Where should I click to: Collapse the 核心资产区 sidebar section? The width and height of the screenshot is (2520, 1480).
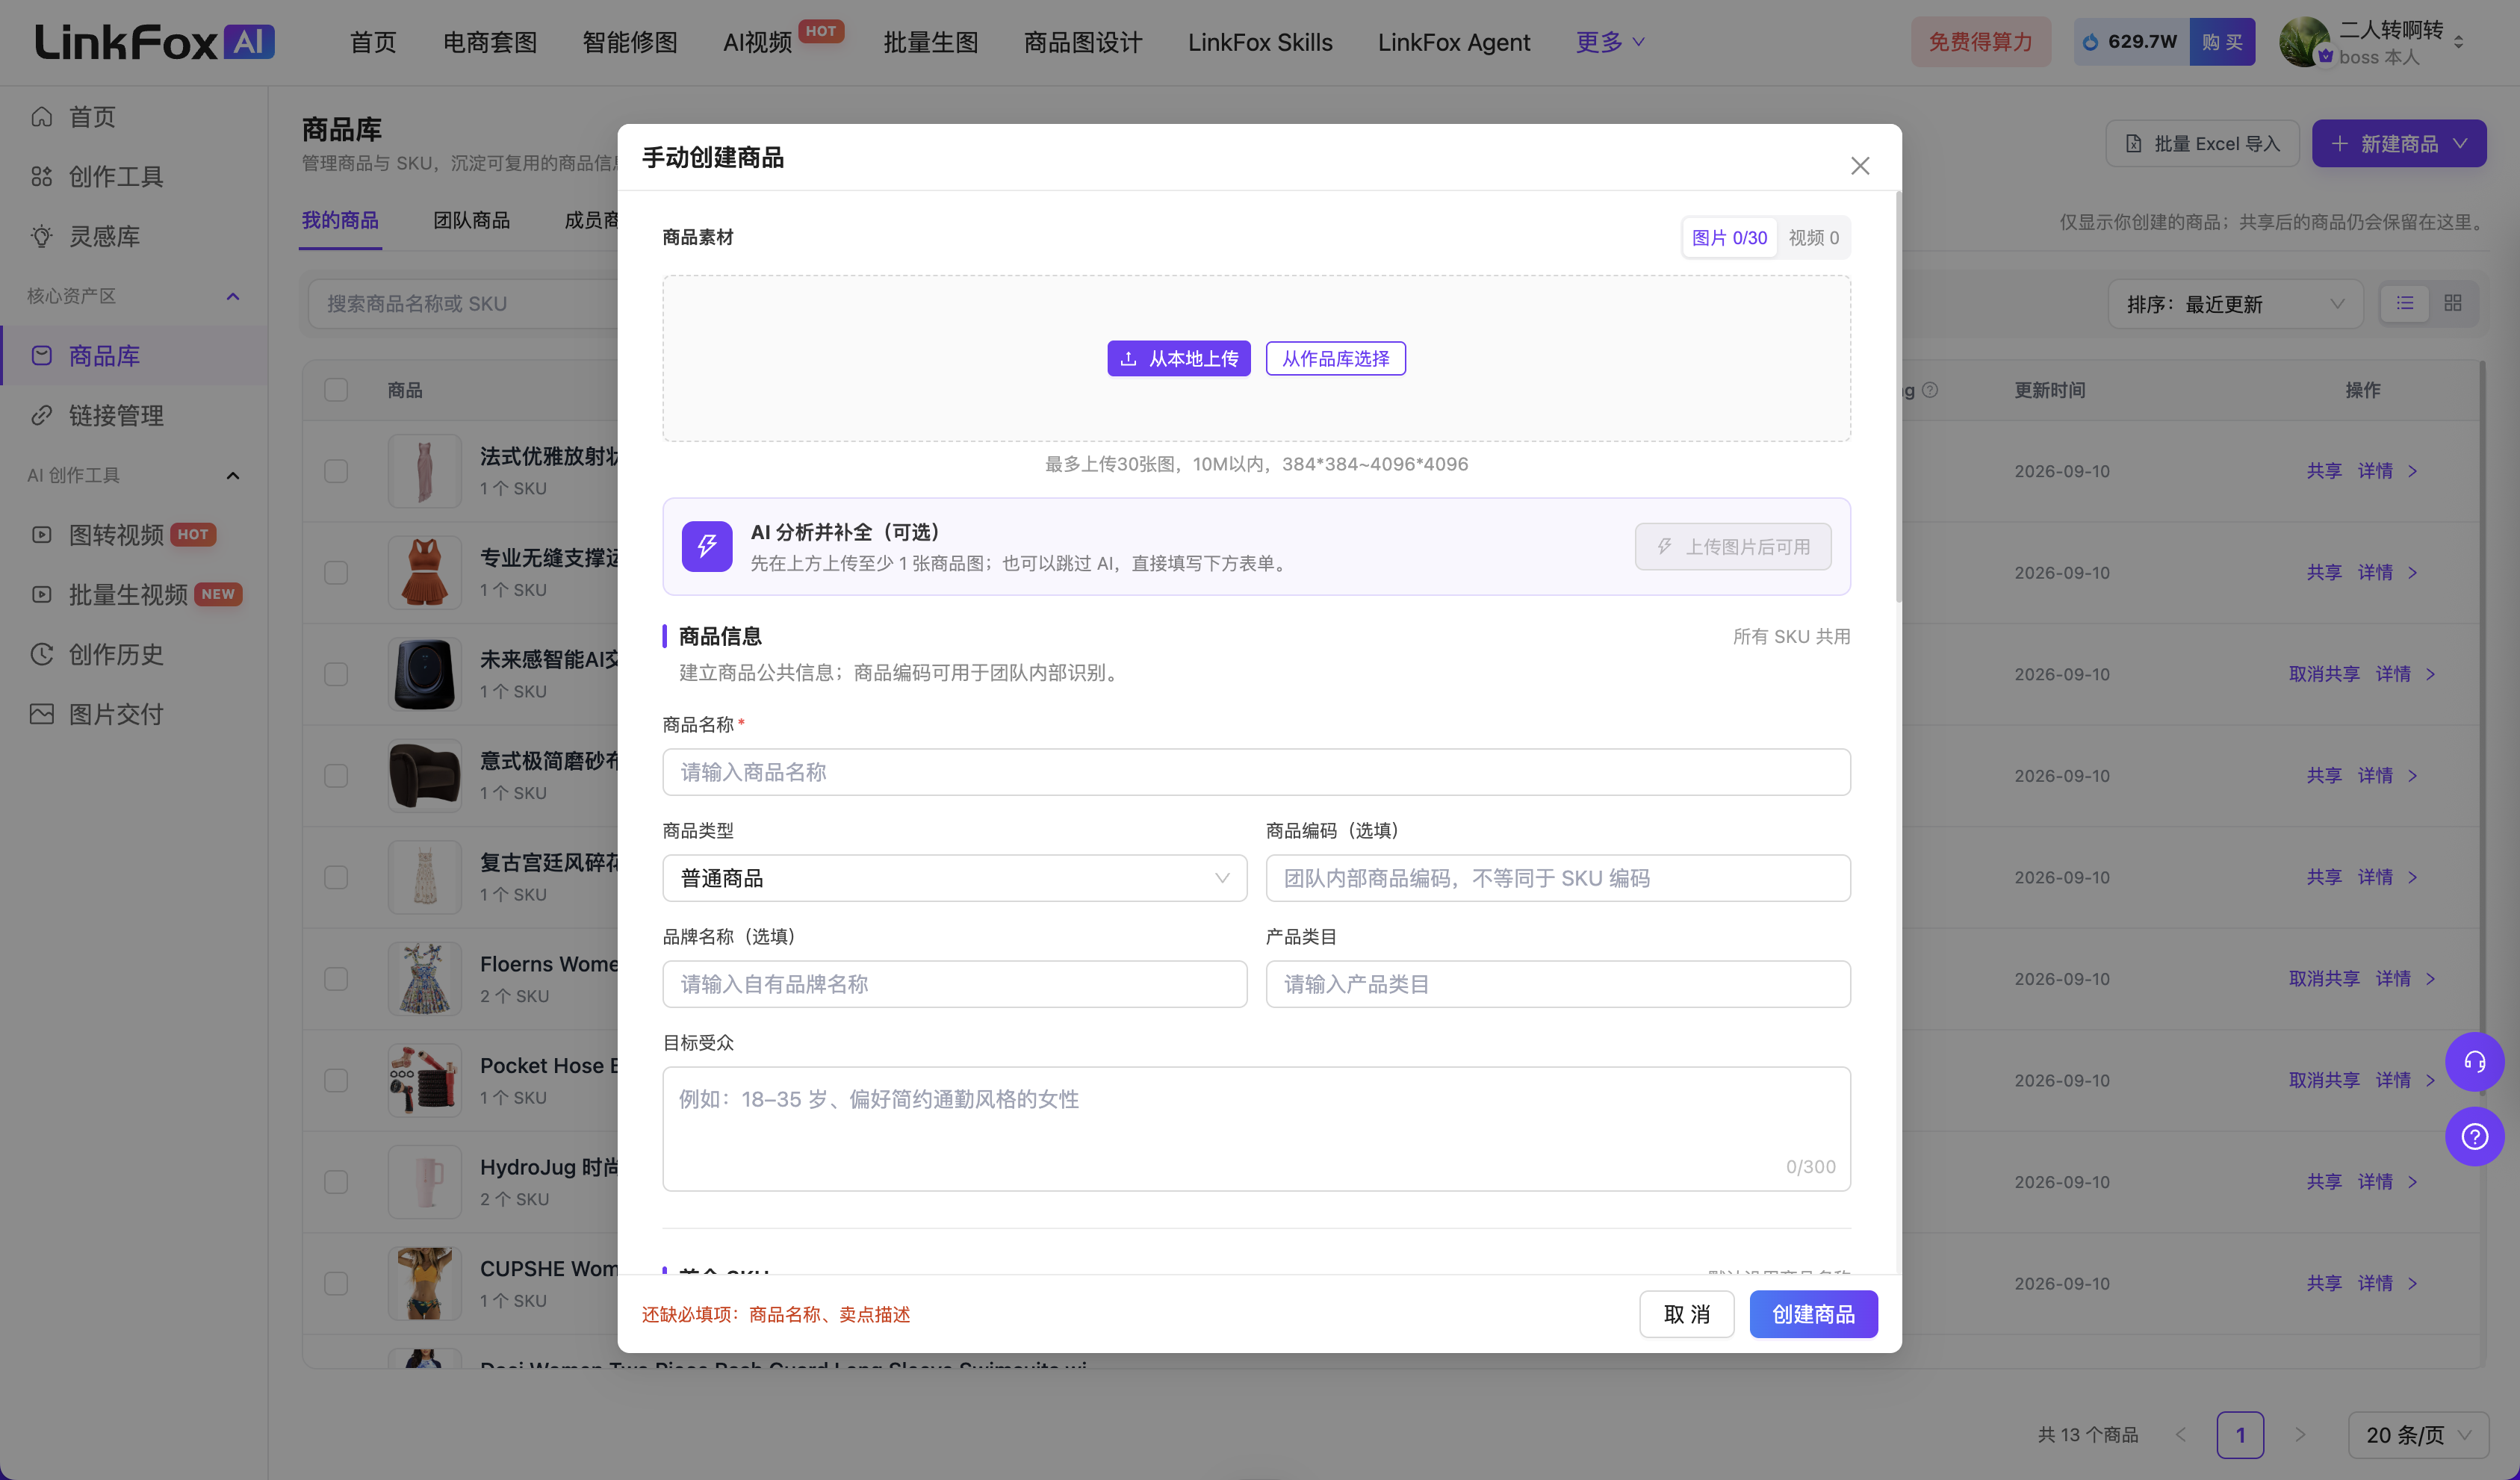[x=233, y=296]
